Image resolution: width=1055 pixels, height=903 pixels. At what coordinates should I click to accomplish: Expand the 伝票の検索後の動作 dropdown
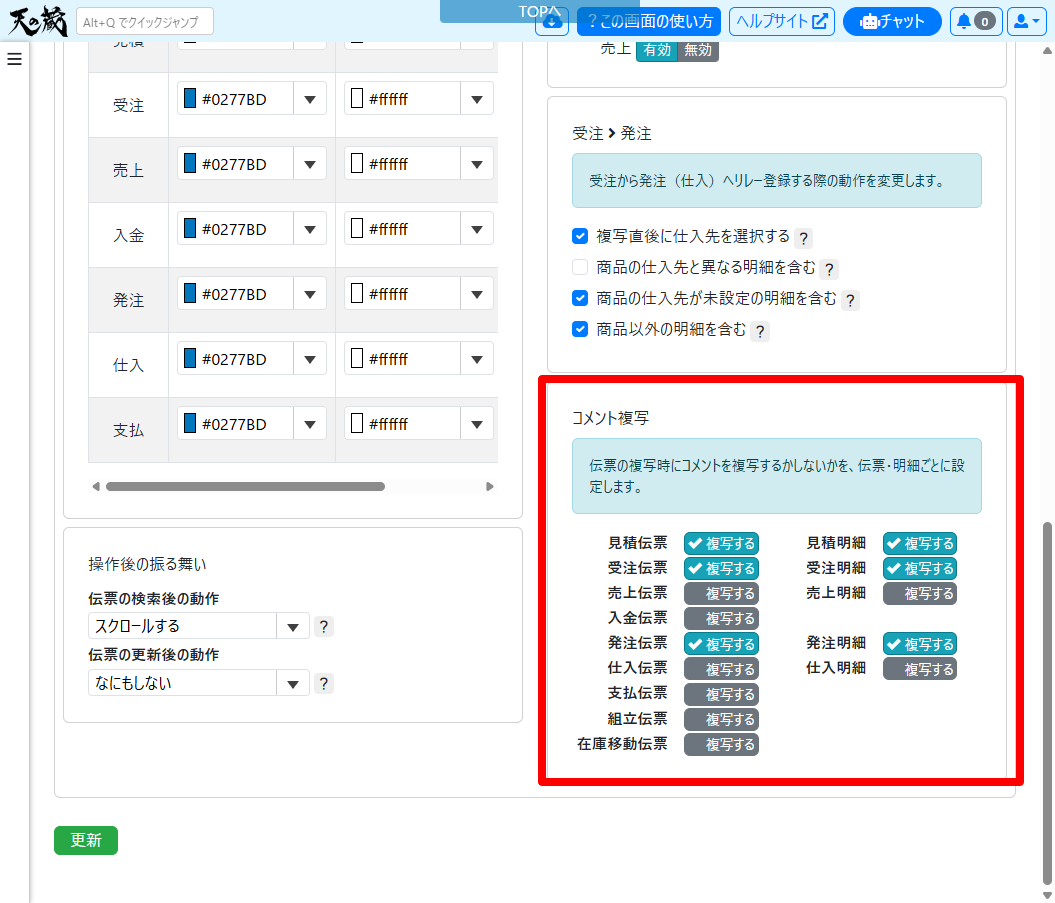[292, 627]
